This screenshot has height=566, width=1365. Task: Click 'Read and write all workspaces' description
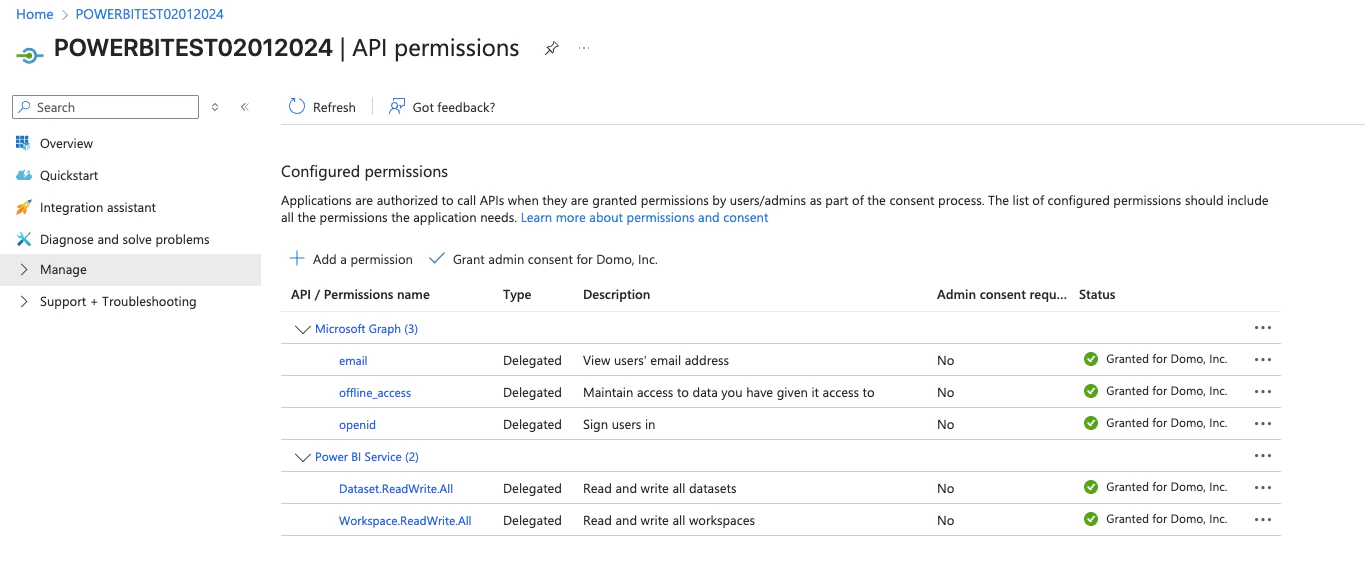coord(669,521)
